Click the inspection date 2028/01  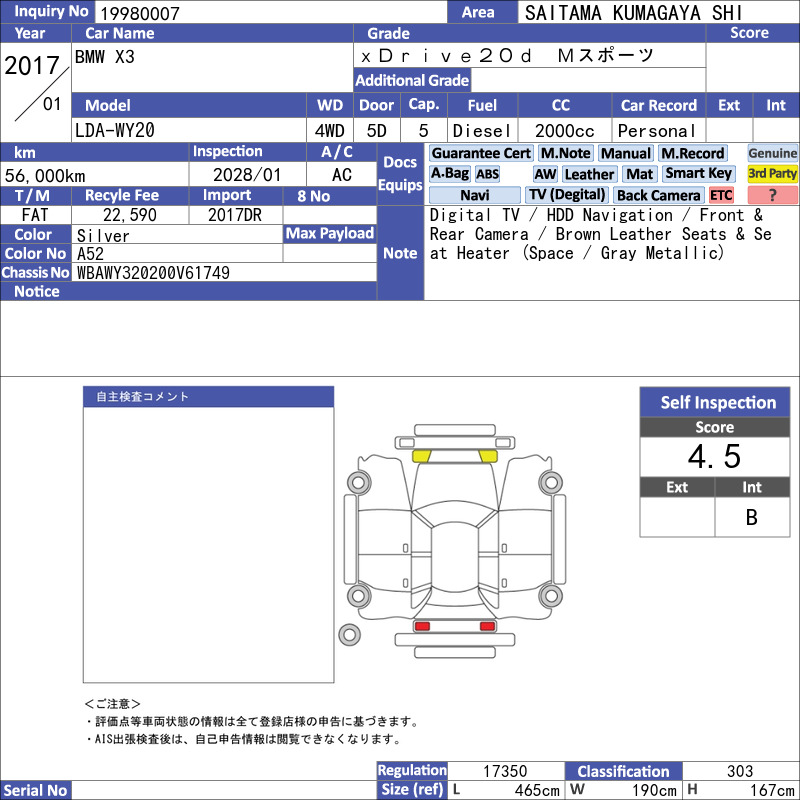coord(247,175)
